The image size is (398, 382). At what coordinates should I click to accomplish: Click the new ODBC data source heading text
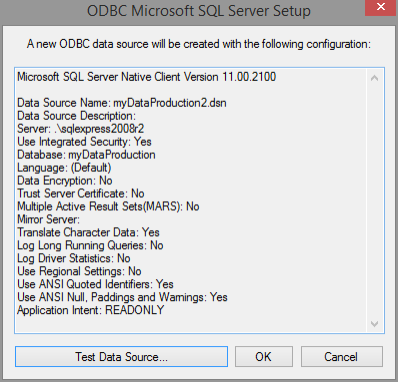pos(199,44)
